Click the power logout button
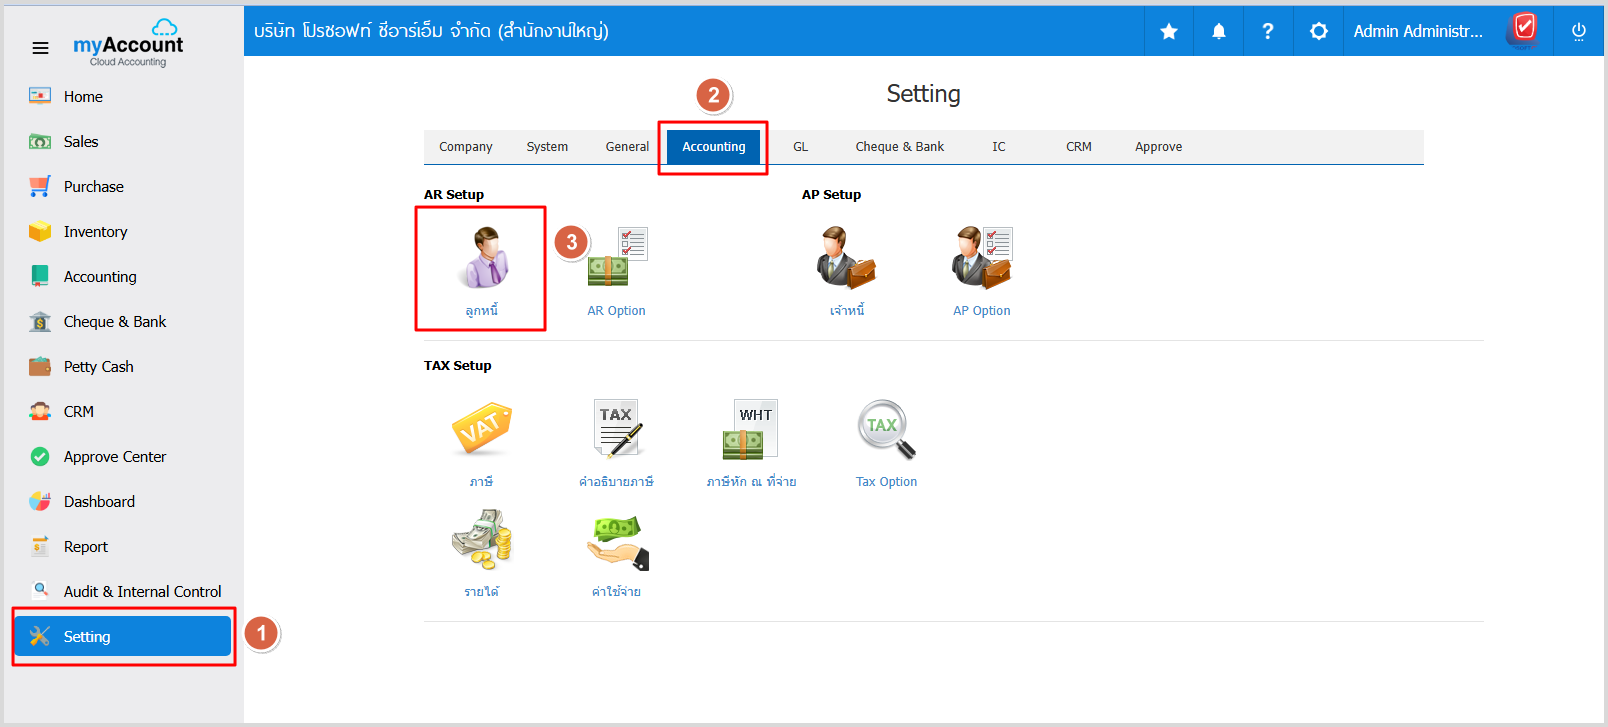The height and width of the screenshot is (727, 1608). coord(1578,31)
